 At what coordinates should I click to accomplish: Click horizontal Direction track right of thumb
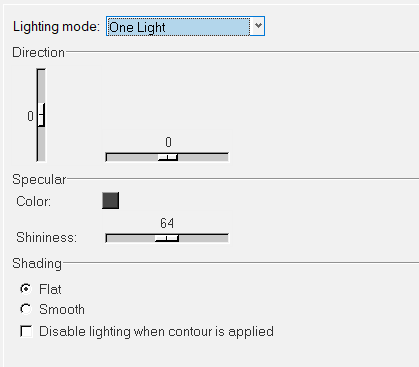pyautogui.click(x=203, y=157)
